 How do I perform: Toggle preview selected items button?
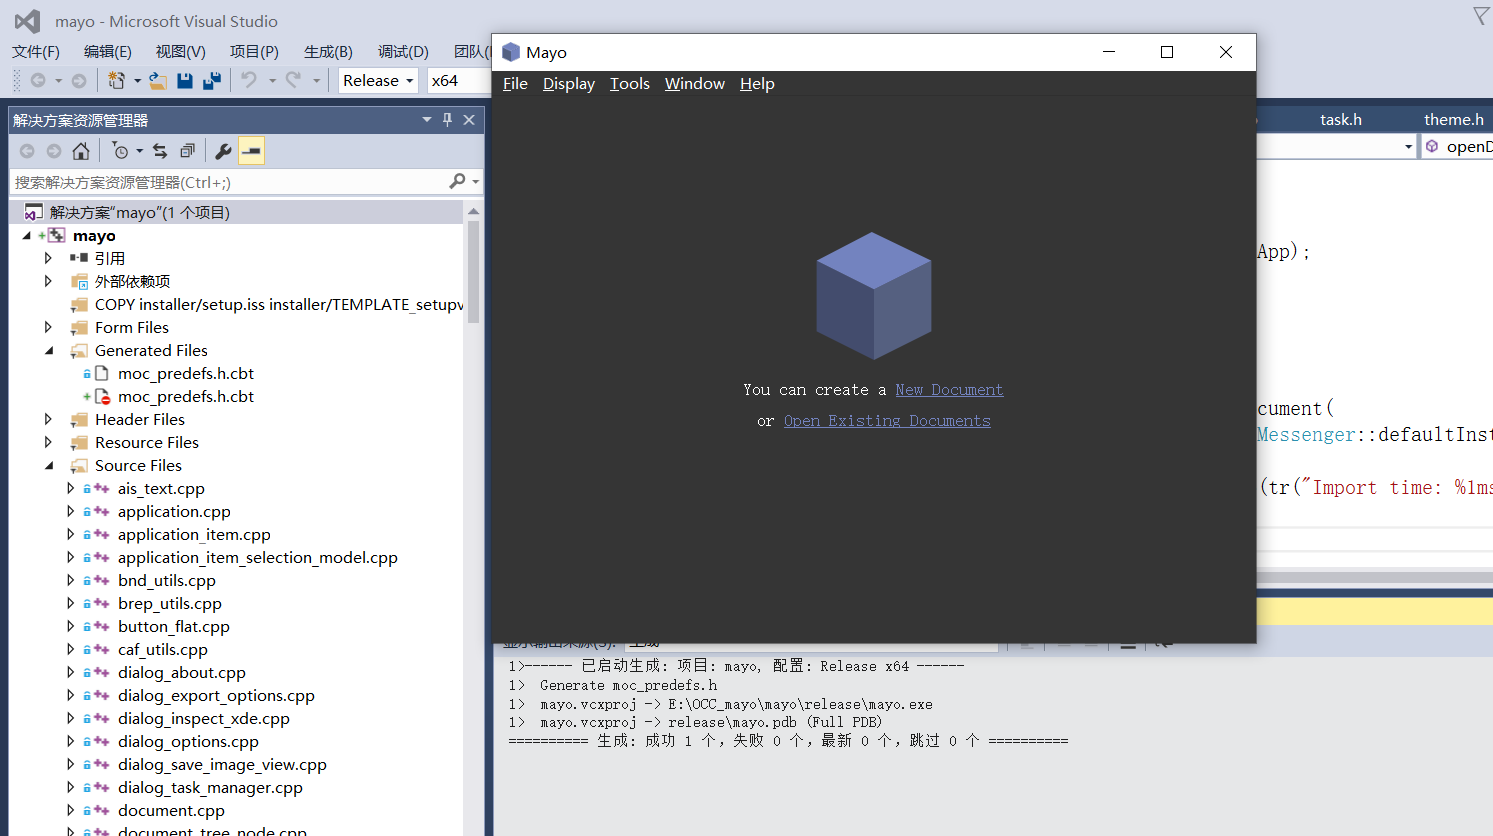pos(250,150)
